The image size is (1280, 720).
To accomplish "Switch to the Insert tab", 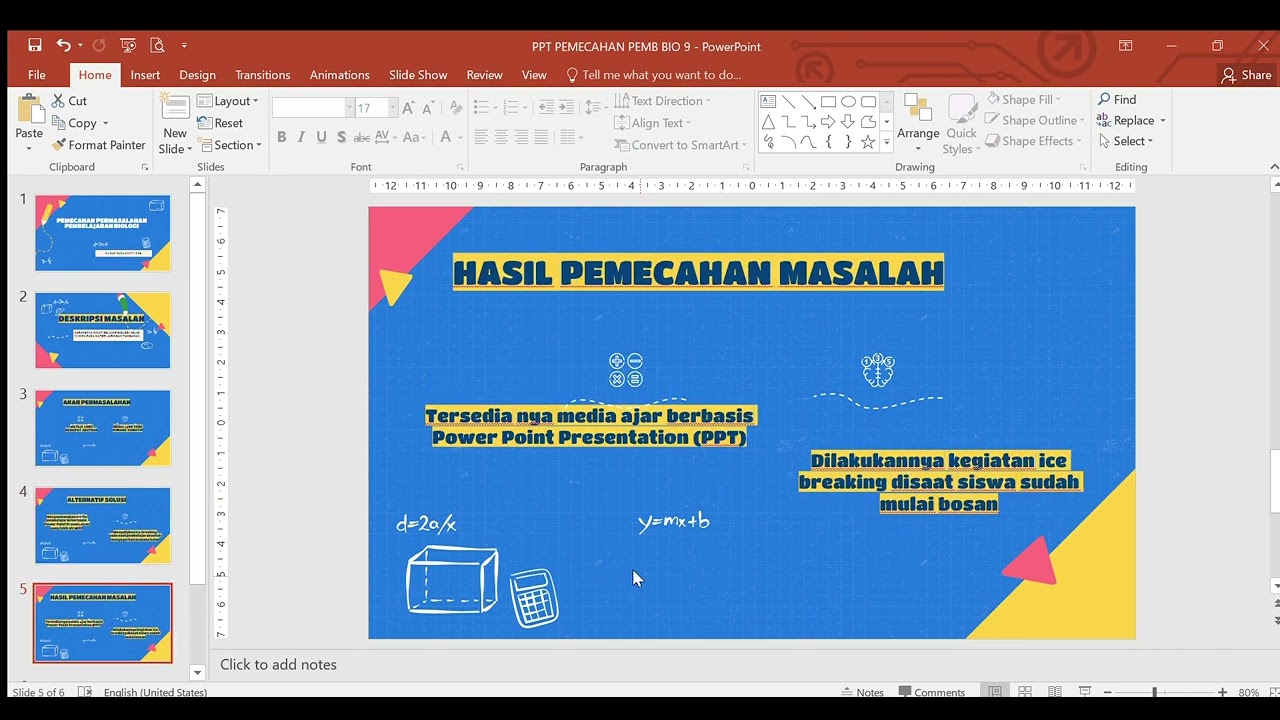I will [145, 75].
